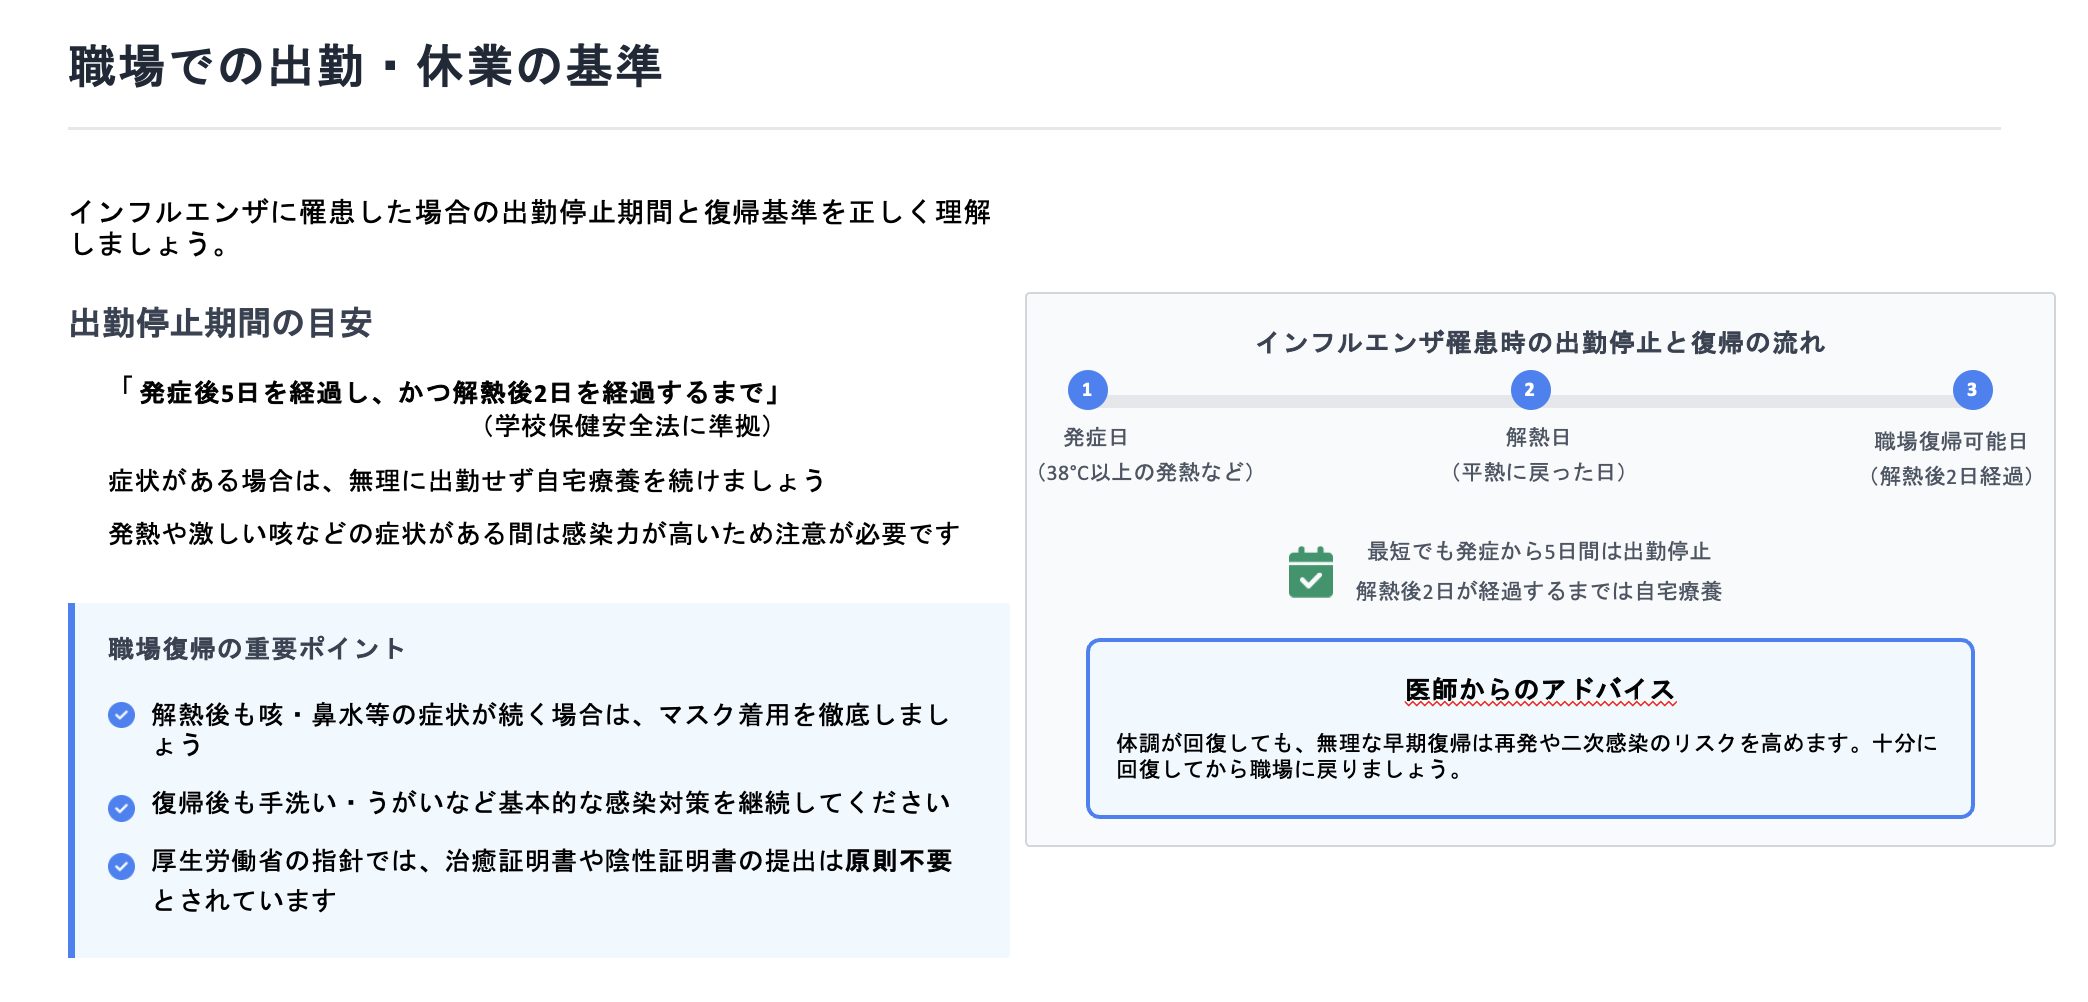Click the 職場での出勤・休業の基準 page title

[365, 67]
